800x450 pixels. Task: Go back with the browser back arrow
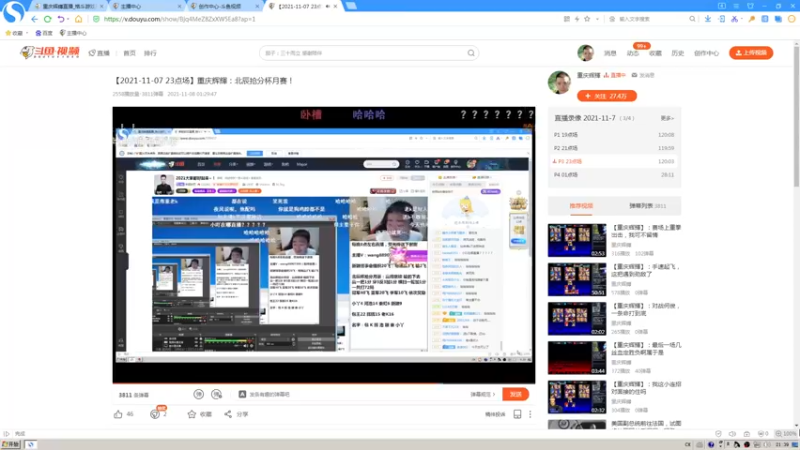click(34, 19)
